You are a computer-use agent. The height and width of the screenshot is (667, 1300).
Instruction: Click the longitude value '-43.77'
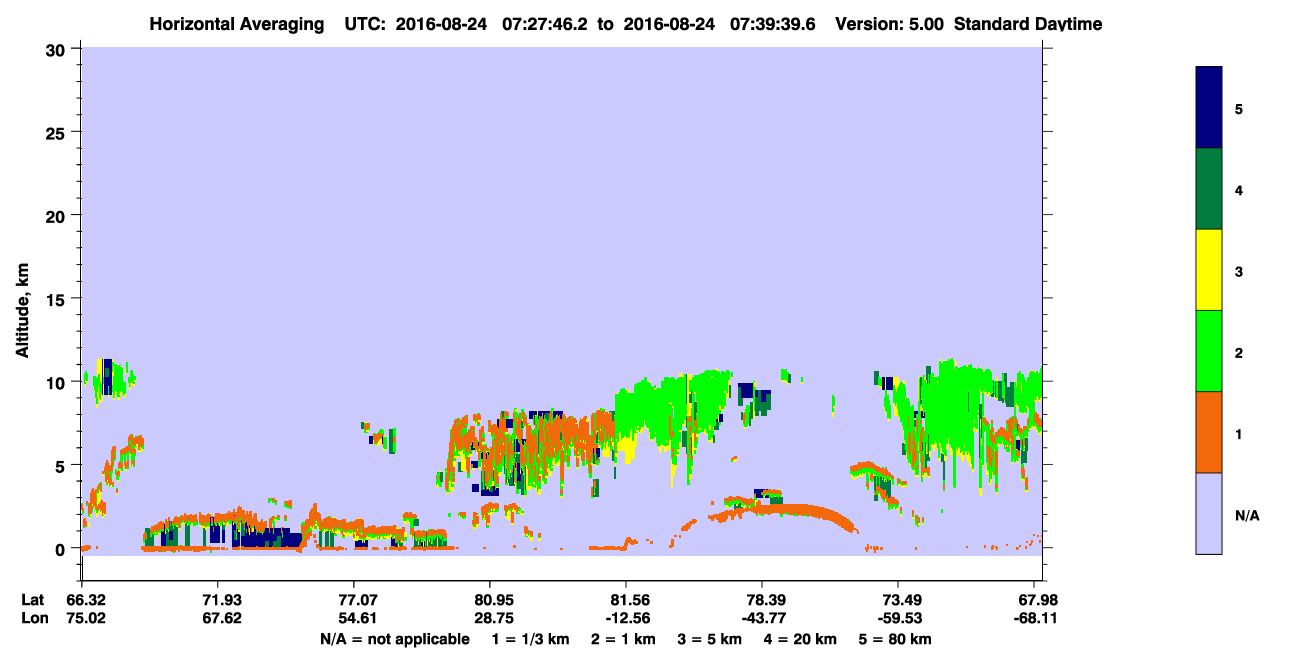click(762, 618)
